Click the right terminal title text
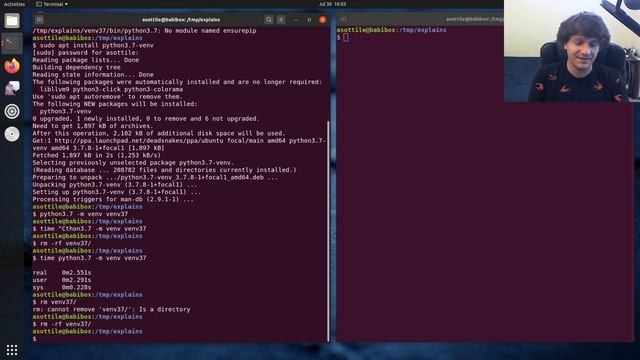 pos(475,19)
